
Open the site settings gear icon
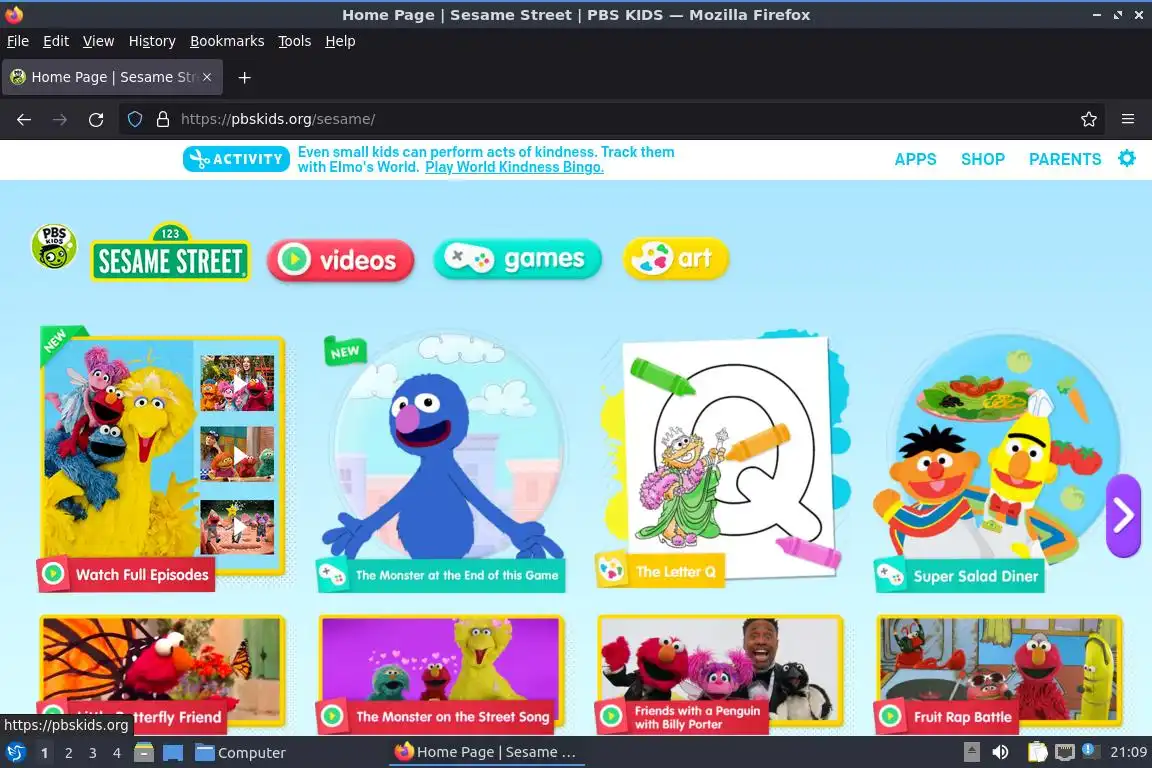point(1126,158)
